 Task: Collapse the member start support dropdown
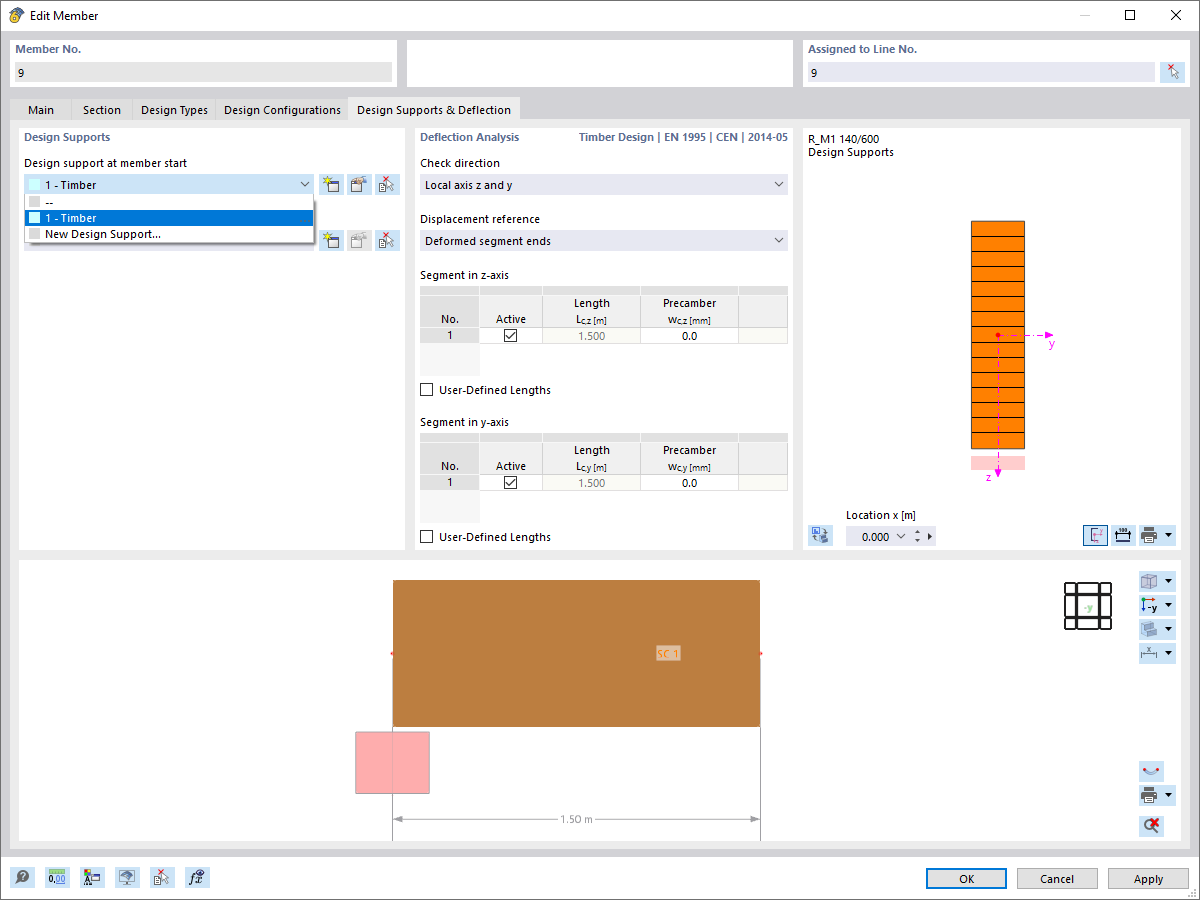tap(305, 184)
